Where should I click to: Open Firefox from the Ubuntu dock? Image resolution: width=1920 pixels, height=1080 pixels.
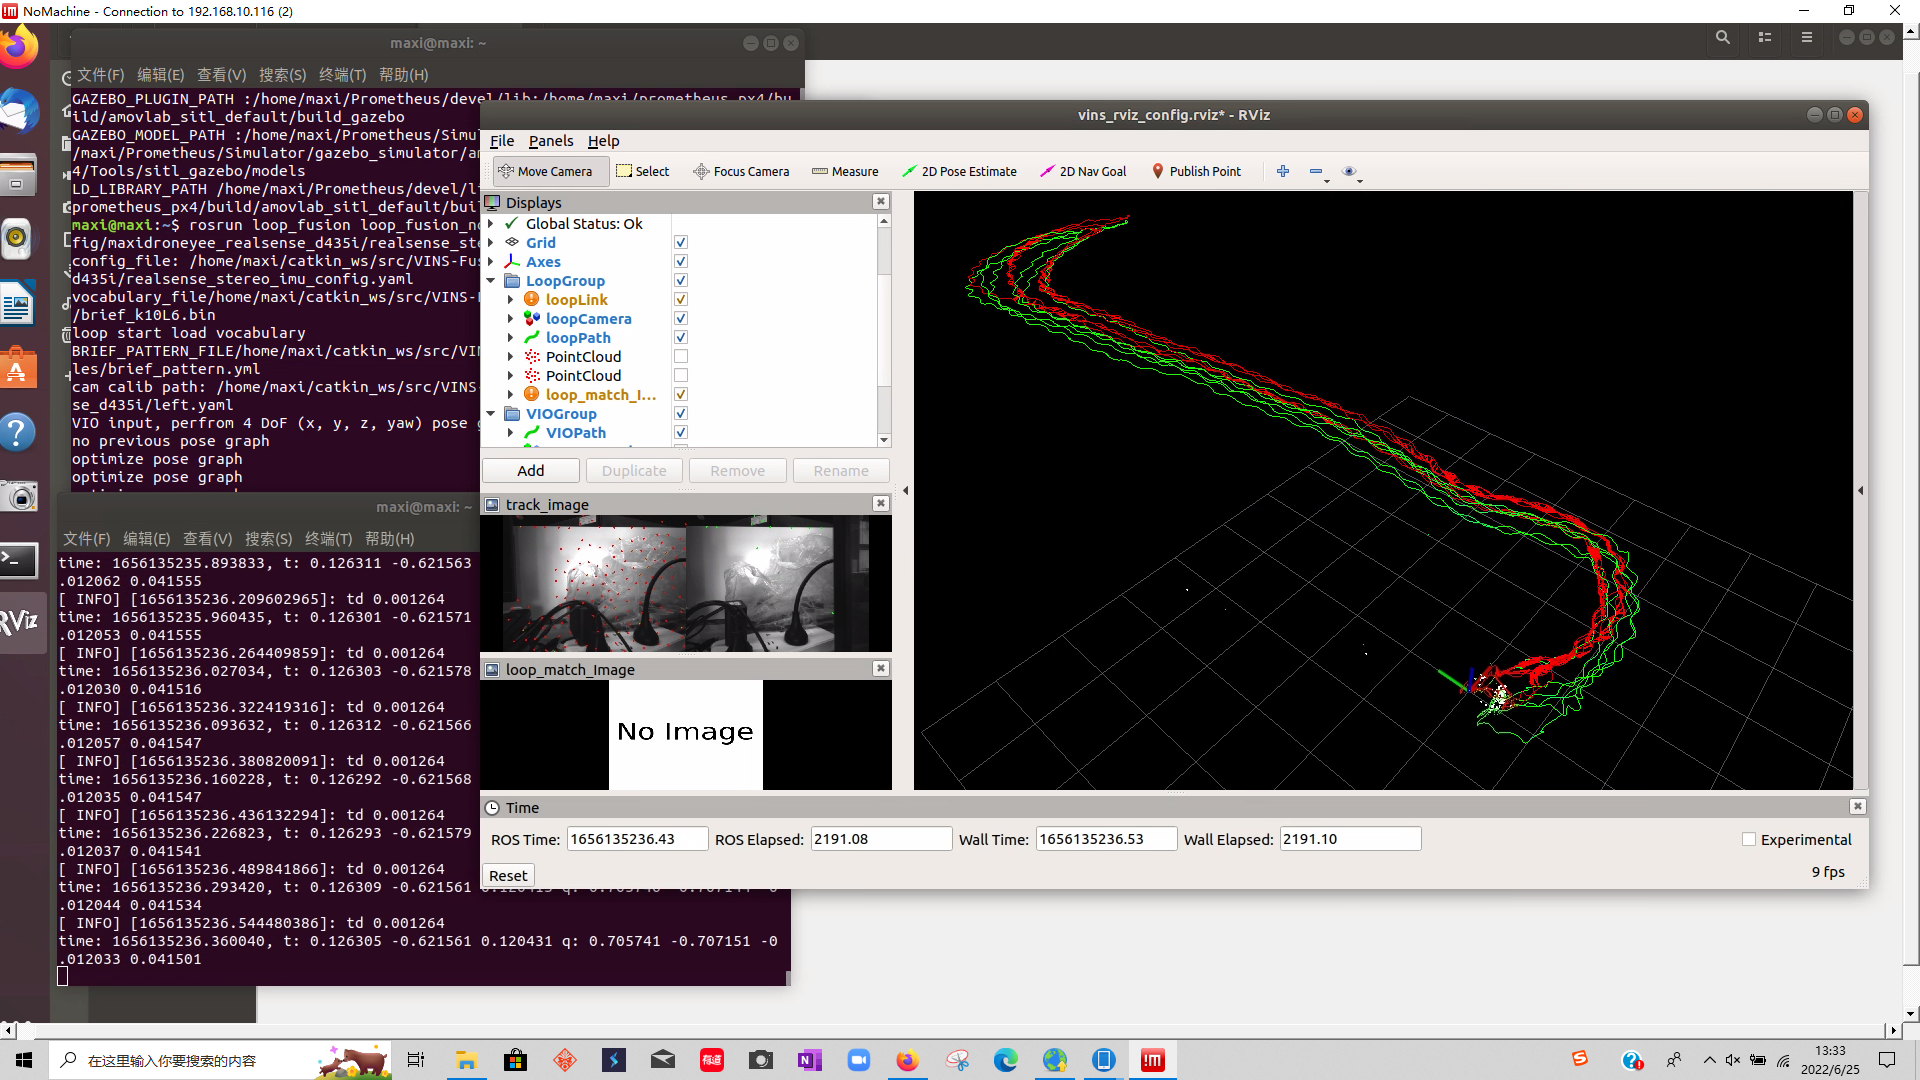tap(18, 47)
